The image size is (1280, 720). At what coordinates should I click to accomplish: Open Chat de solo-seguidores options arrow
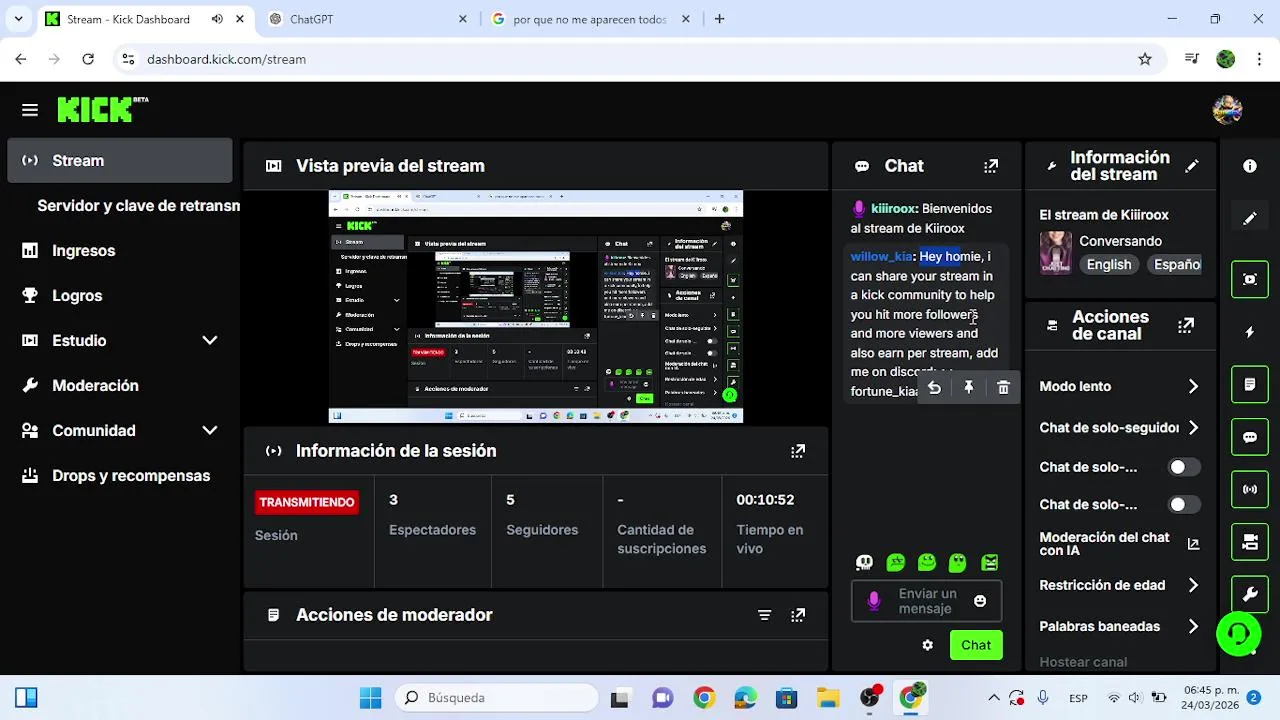point(1193,428)
